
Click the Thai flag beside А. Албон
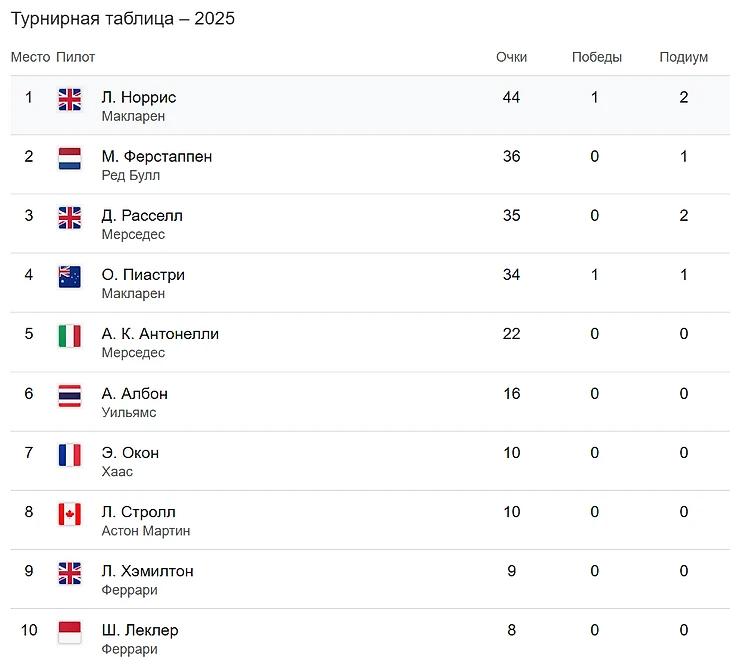[x=69, y=395]
